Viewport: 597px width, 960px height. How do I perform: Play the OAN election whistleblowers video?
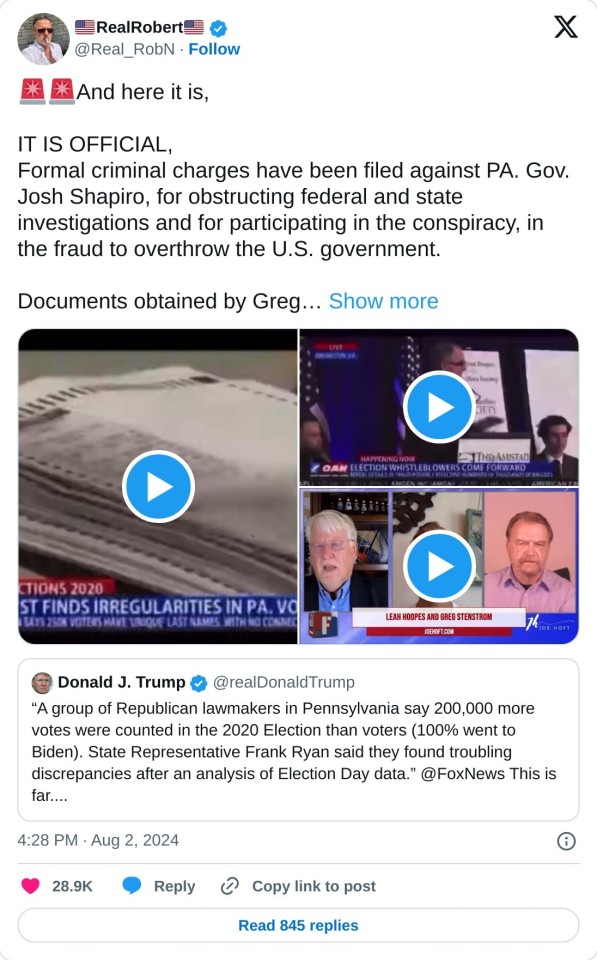point(439,407)
